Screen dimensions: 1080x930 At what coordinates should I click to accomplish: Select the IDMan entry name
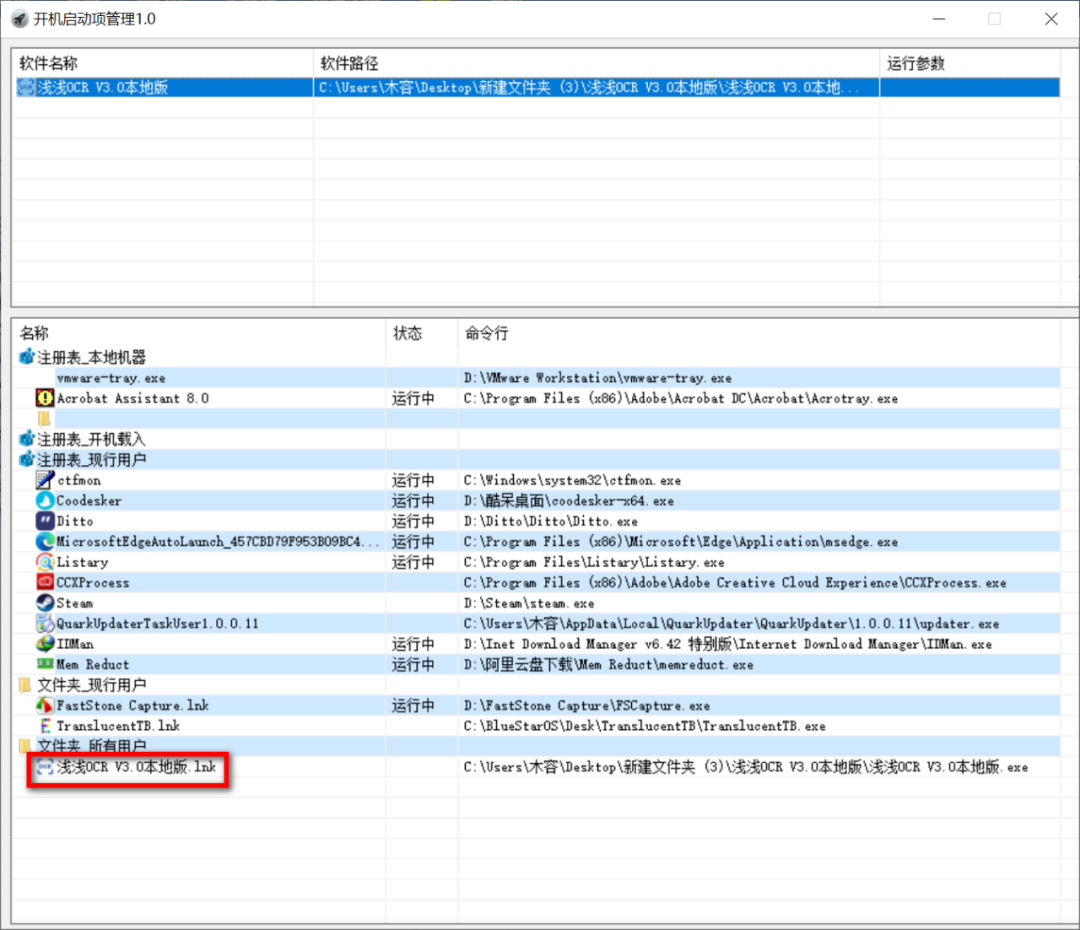pyautogui.click(x=75, y=644)
